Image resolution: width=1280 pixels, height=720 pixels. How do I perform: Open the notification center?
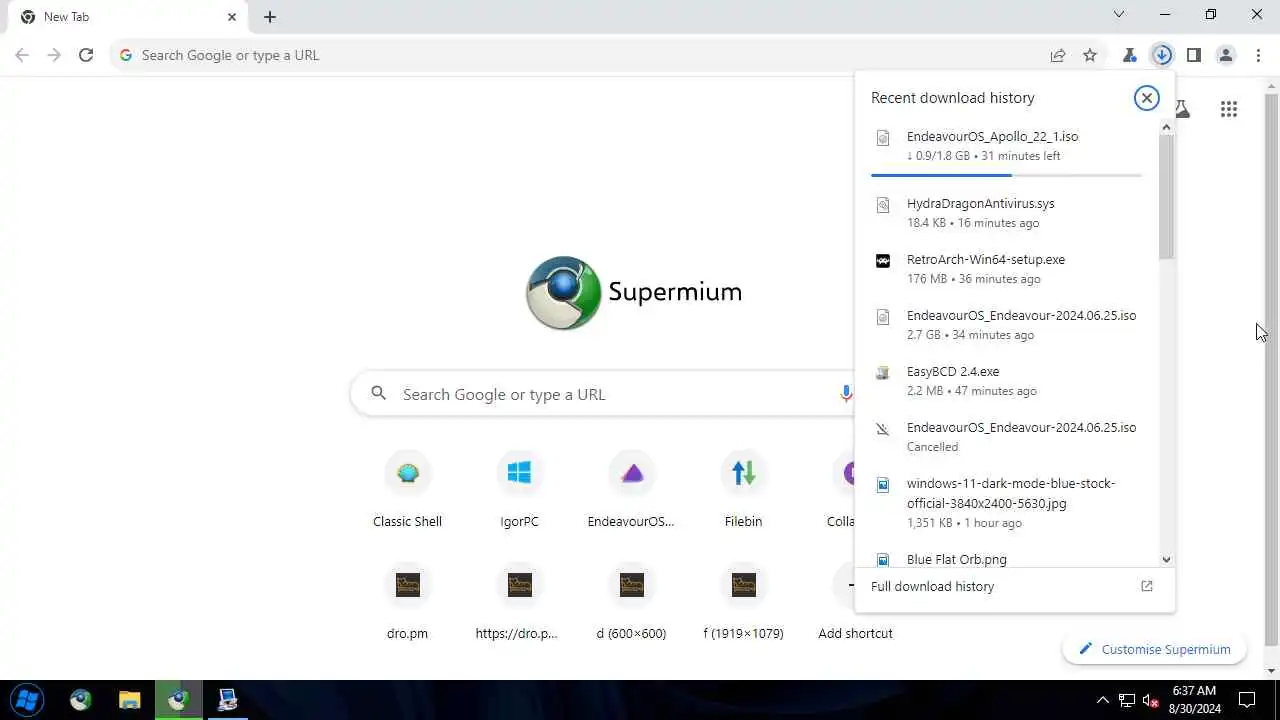pyautogui.click(x=1247, y=700)
